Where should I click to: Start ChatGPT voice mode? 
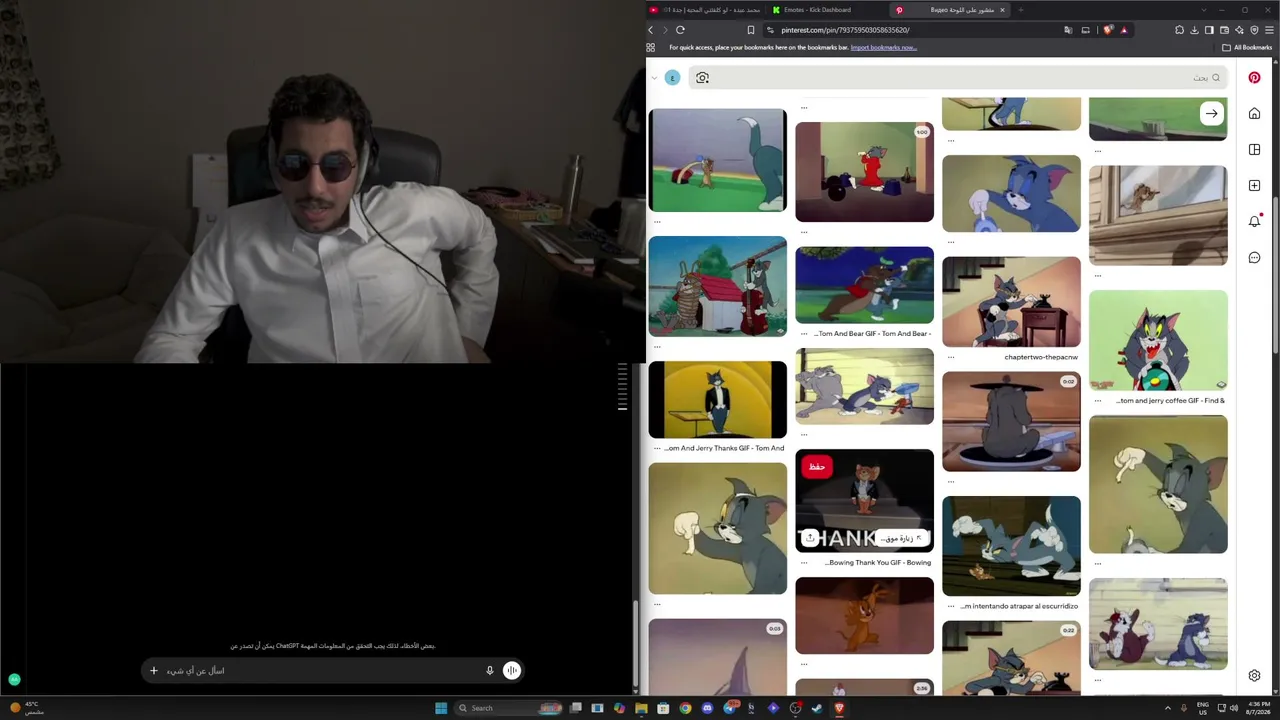click(511, 671)
